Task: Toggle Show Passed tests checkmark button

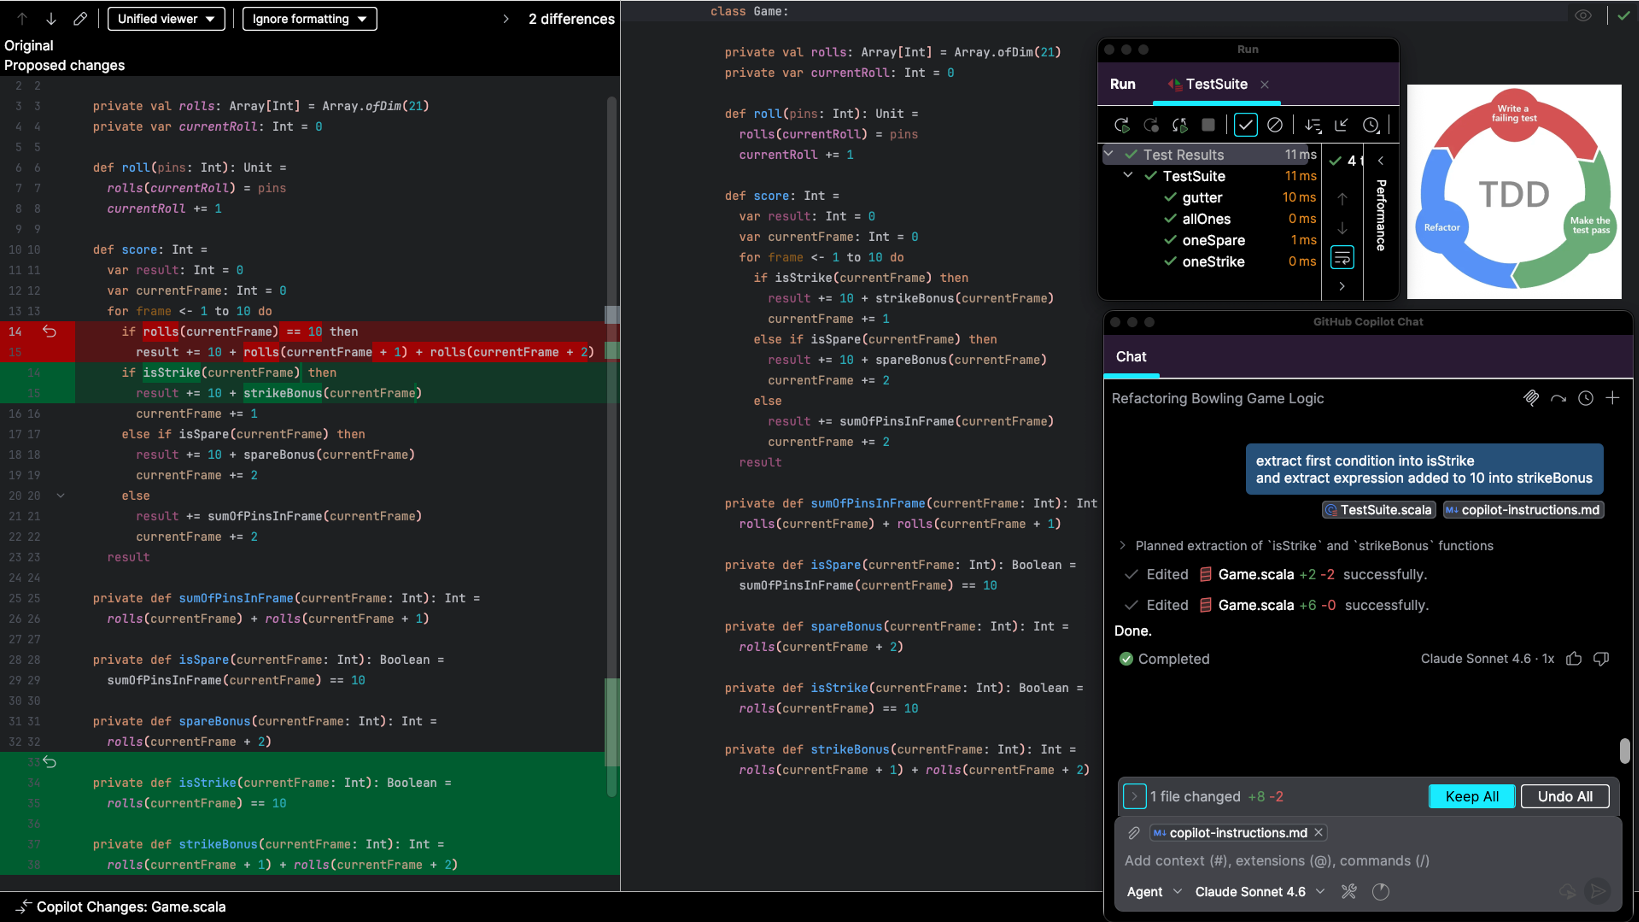Action: coord(1245,125)
